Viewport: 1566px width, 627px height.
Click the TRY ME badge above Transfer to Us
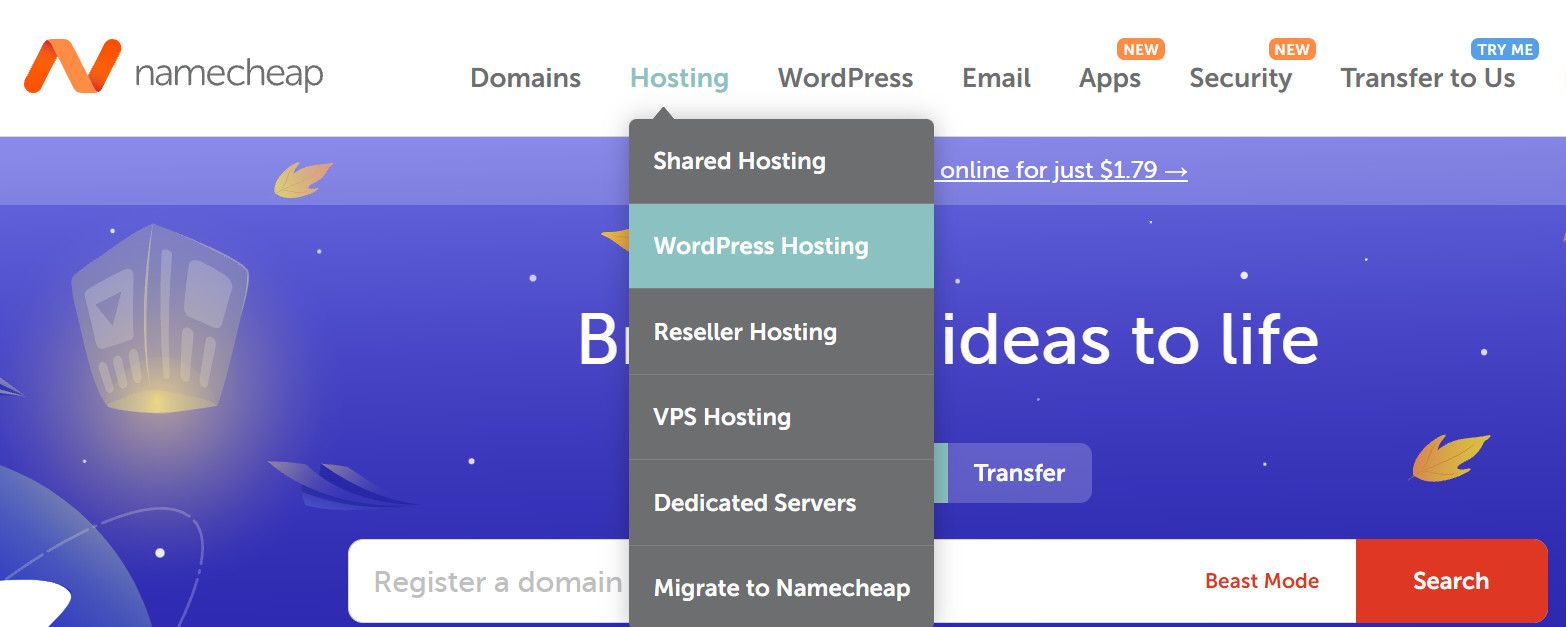[1506, 48]
